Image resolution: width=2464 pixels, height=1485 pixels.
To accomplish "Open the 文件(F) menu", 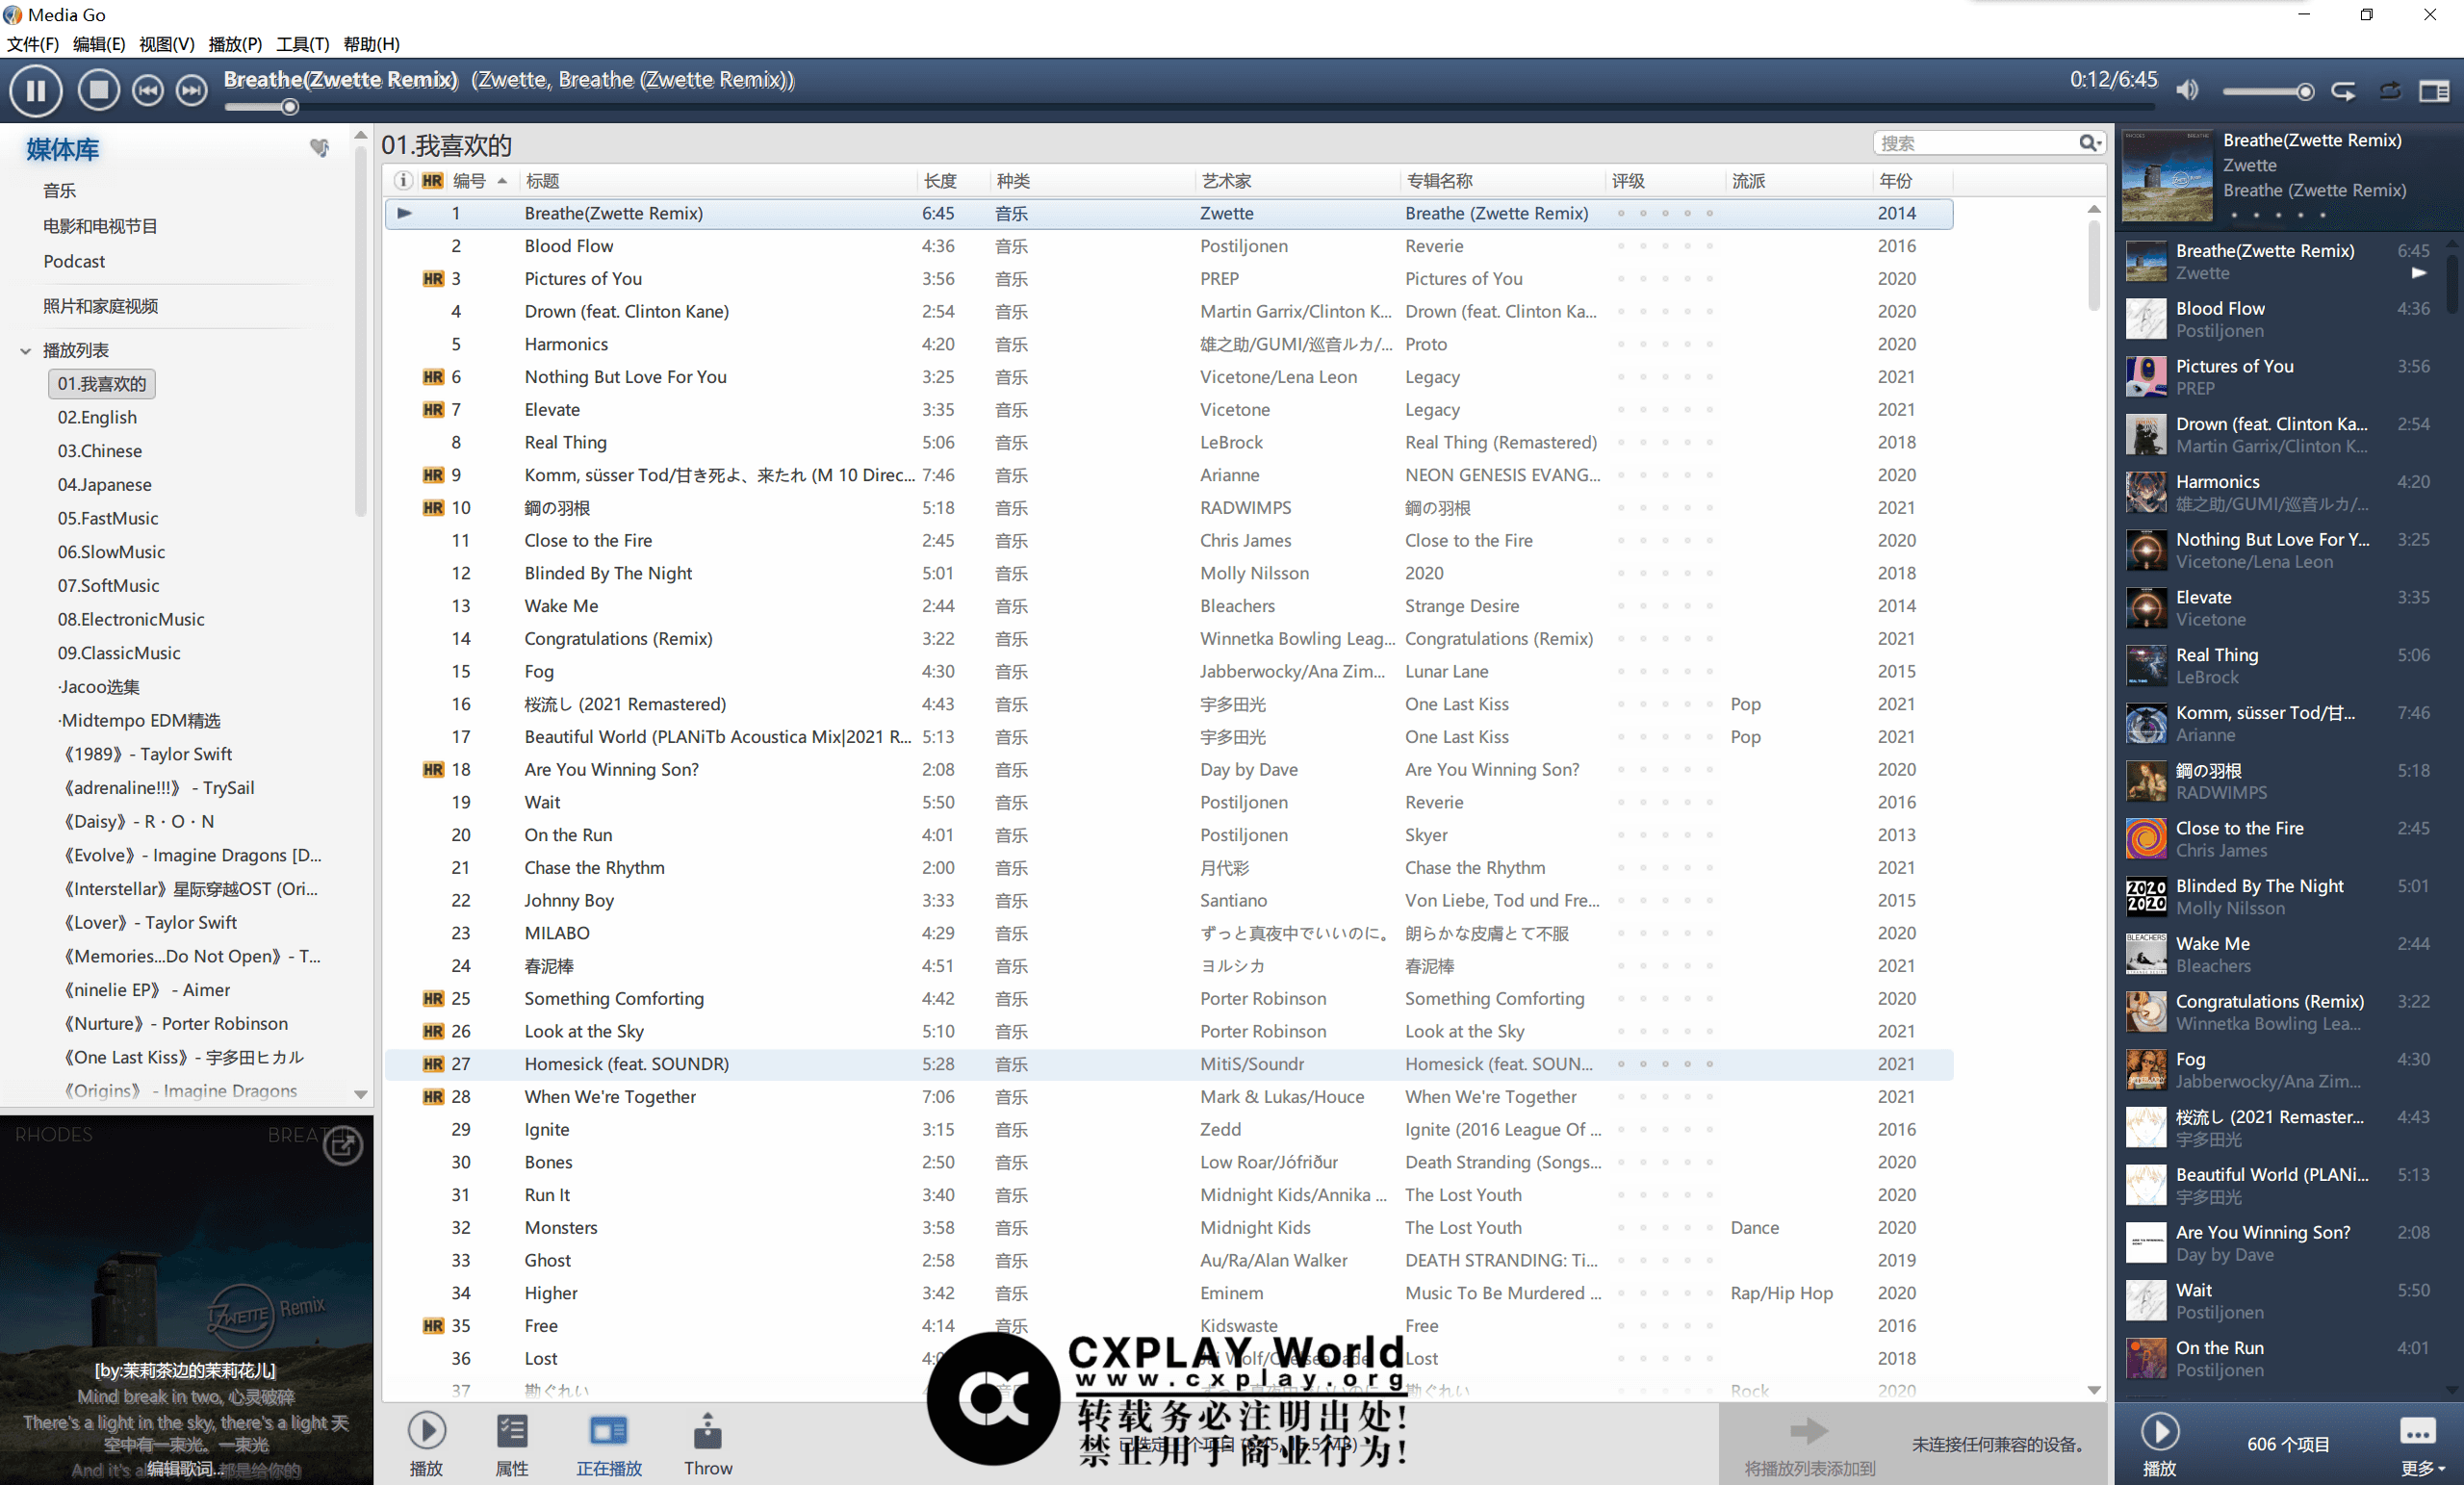I will point(33,44).
